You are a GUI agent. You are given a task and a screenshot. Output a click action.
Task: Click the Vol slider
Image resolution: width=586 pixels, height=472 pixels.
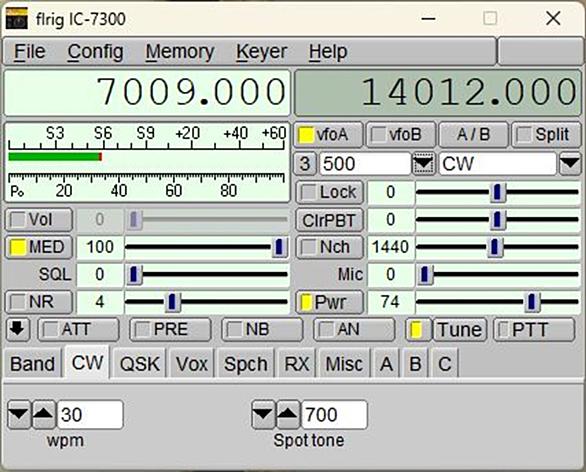[x=207, y=219]
